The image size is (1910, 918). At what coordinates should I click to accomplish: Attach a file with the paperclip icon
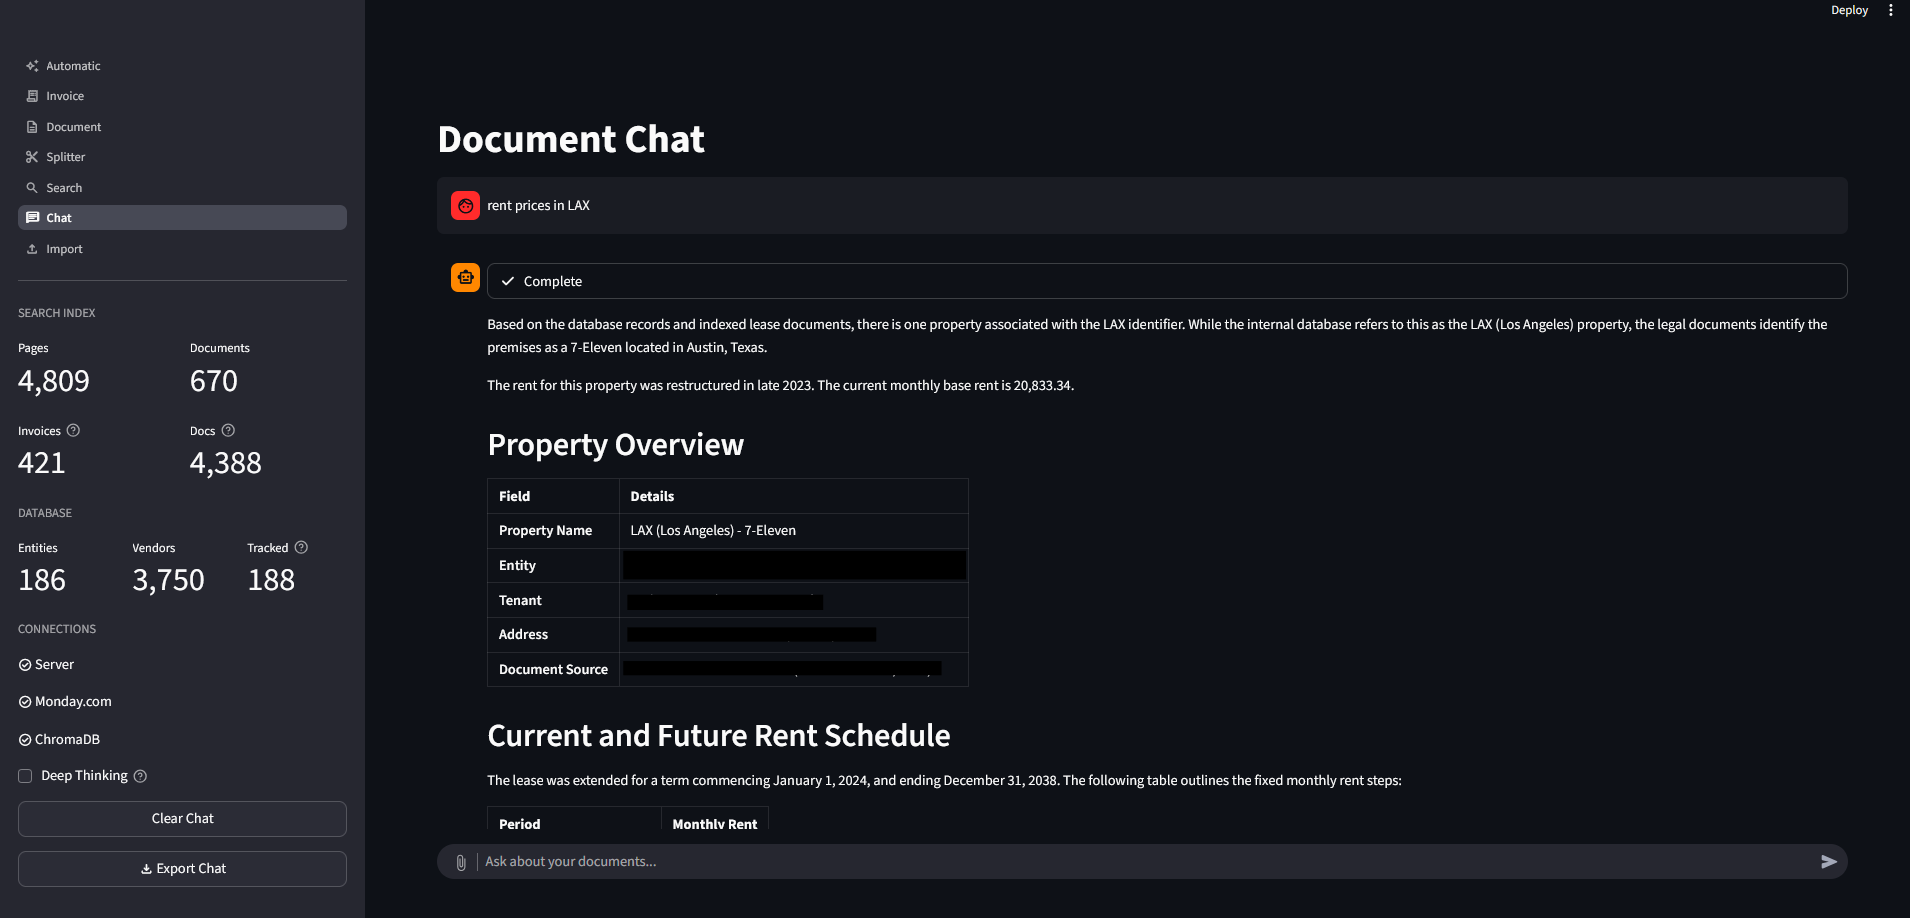(x=461, y=861)
